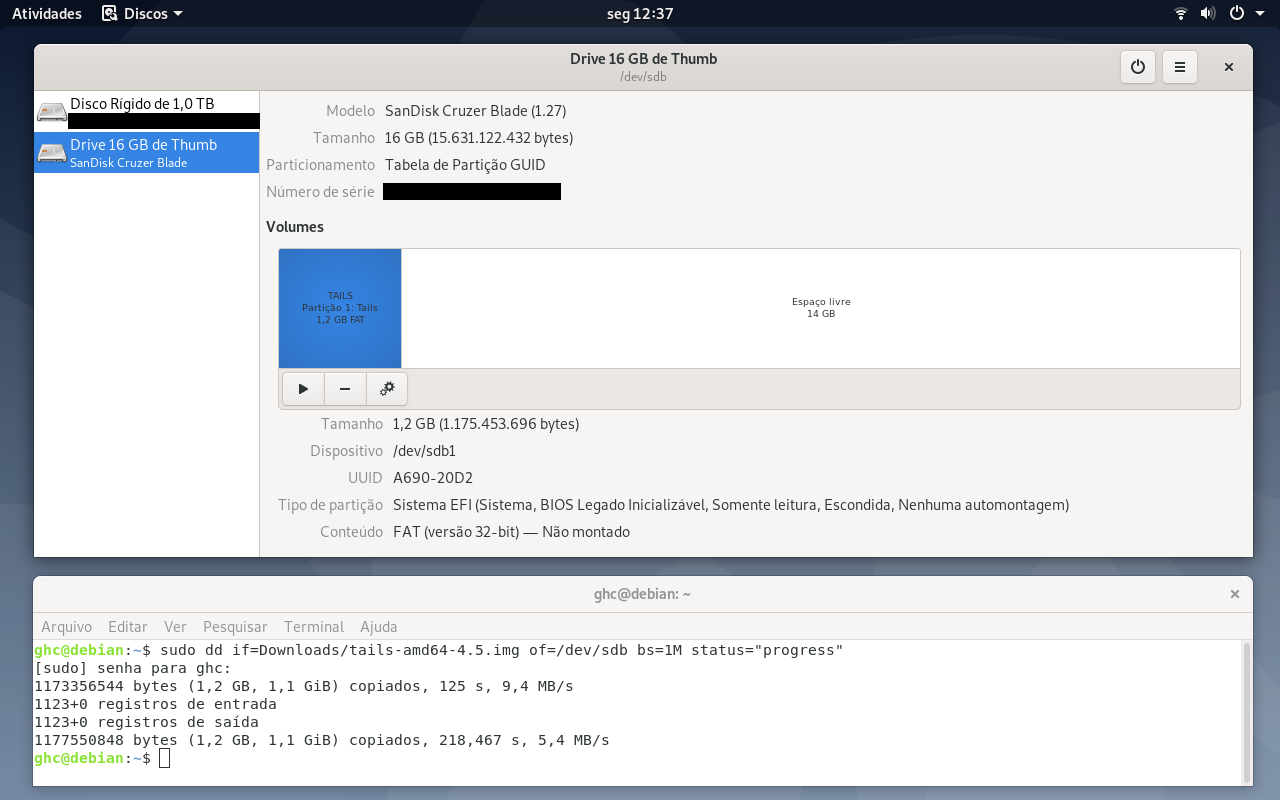Screen dimensions: 1280x800
Task: Select the 1,0 TB hard disk
Action: click(x=146, y=111)
